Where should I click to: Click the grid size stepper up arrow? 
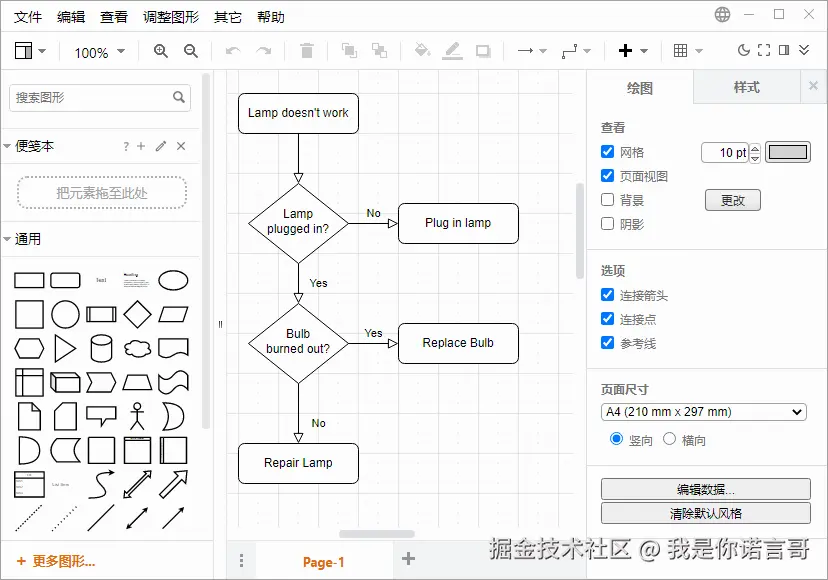point(755,148)
